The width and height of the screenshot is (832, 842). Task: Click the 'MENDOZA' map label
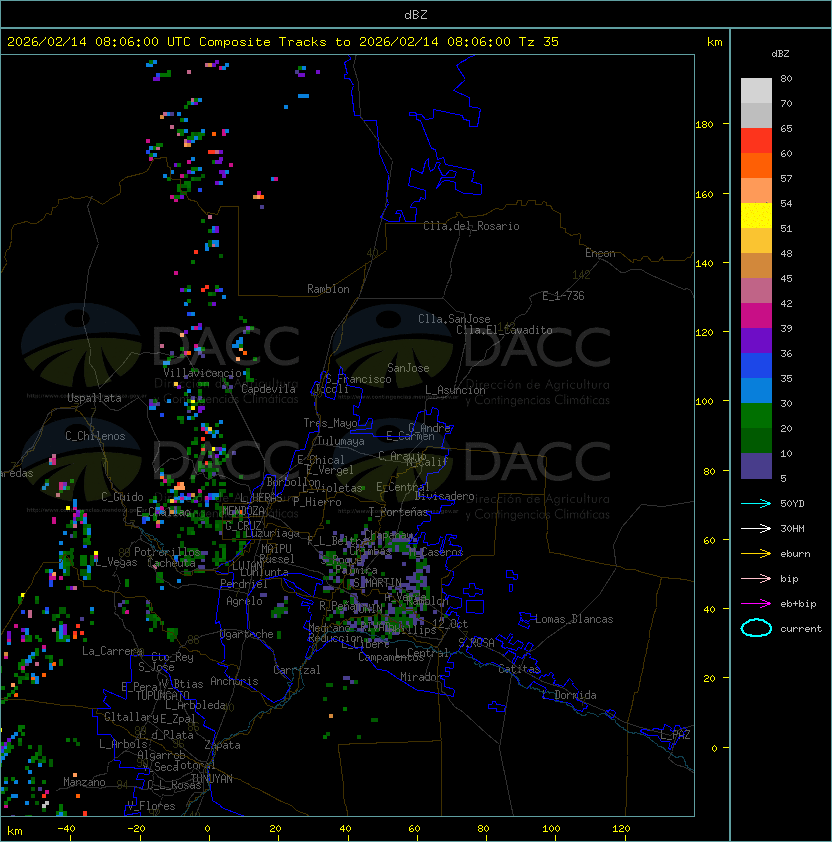(243, 510)
